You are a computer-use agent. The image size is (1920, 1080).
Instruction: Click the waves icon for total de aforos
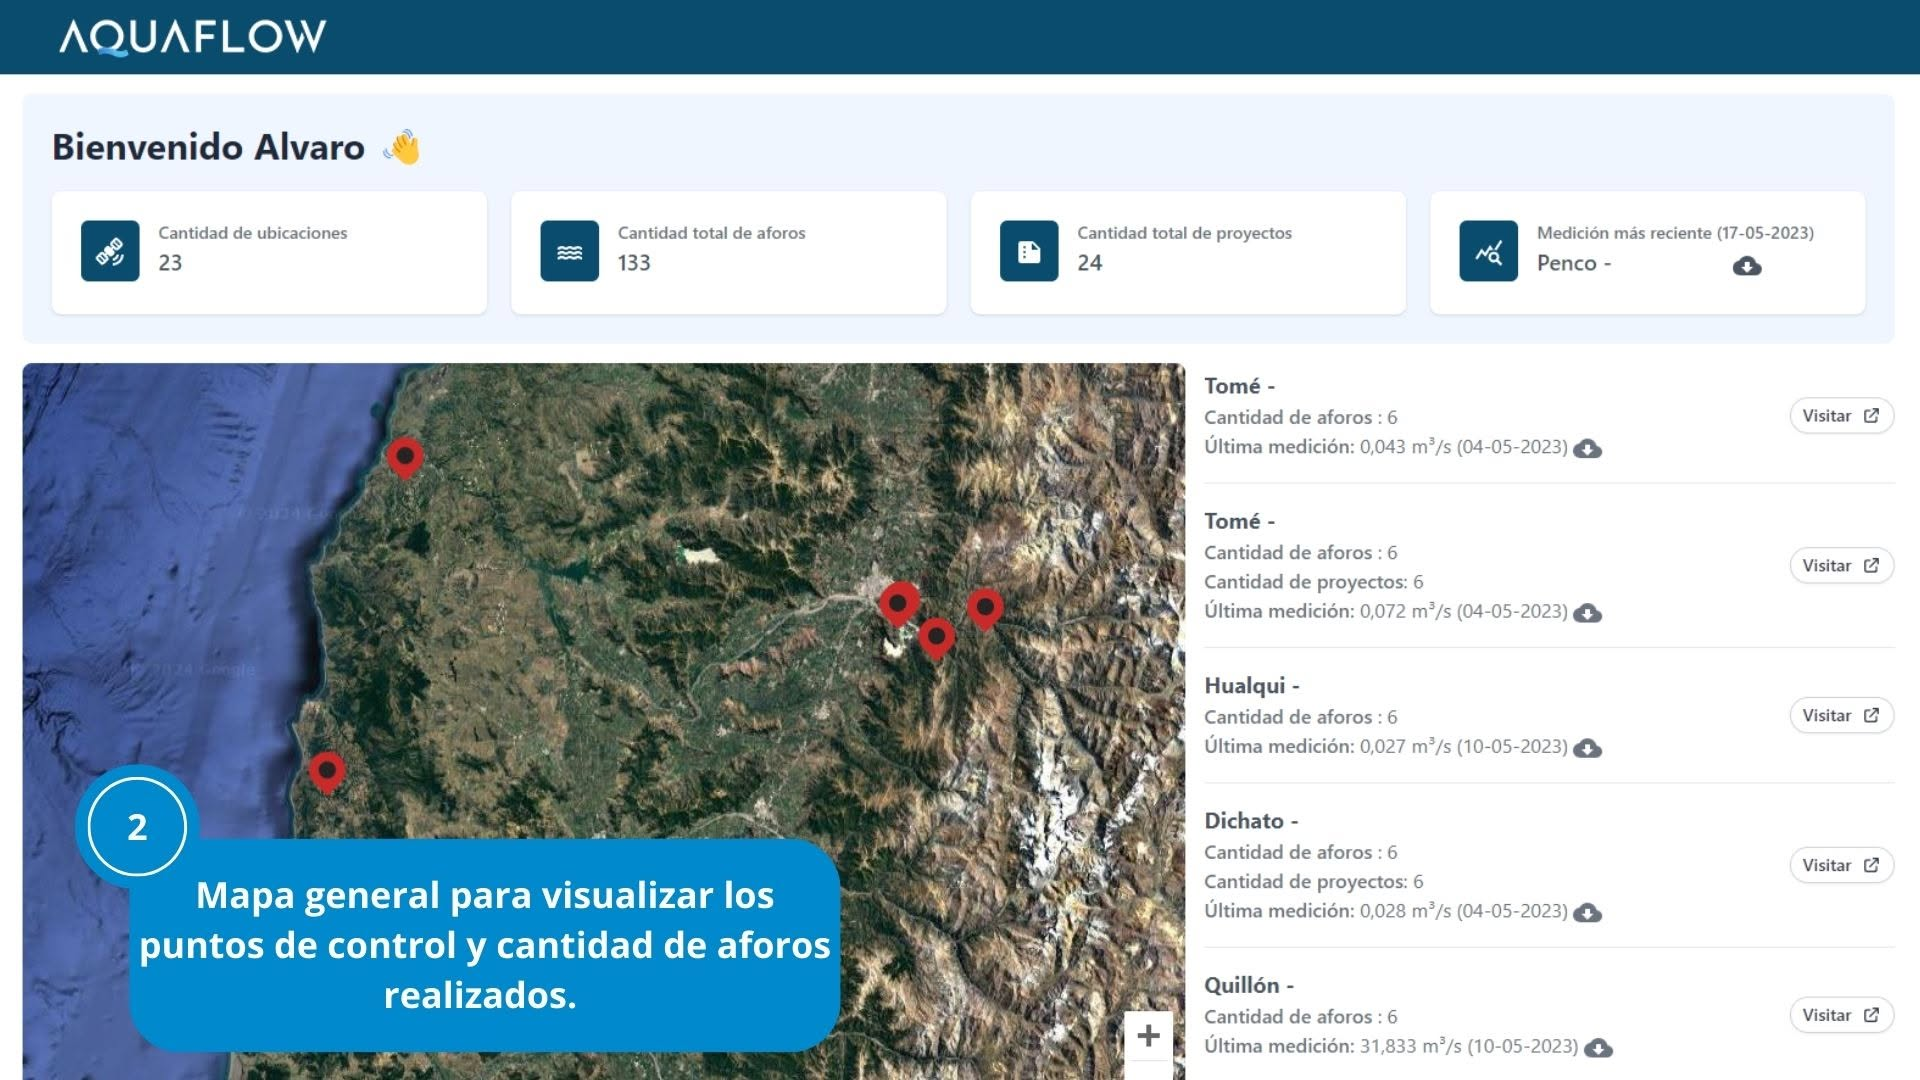569,251
